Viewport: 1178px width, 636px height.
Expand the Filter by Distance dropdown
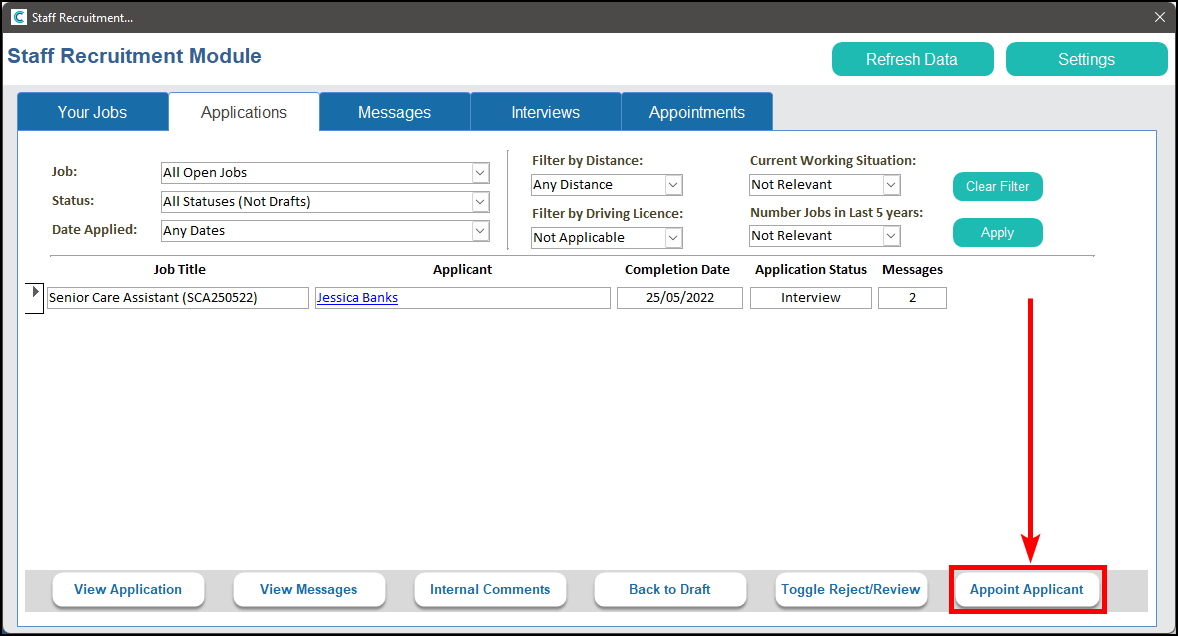click(673, 185)
